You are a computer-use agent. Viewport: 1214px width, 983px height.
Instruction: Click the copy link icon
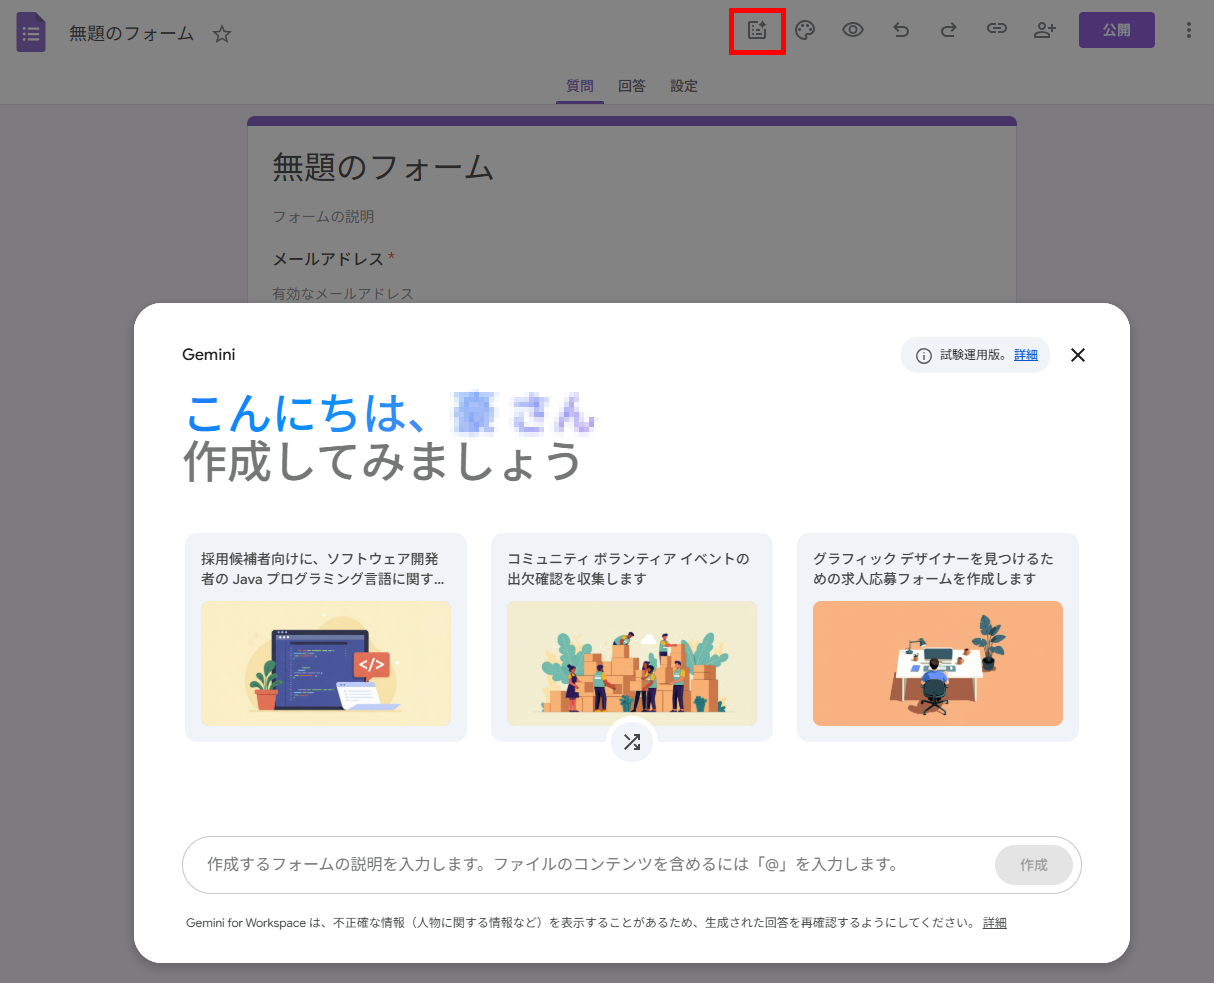click(996, 30)
